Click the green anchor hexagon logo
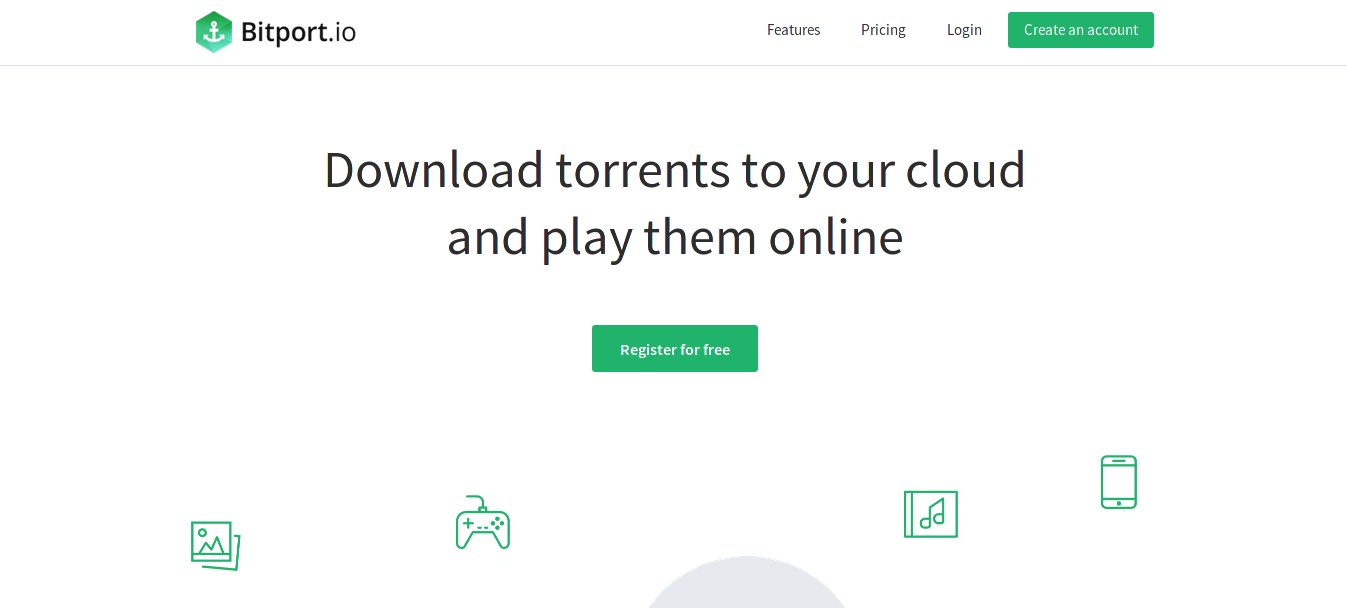Screen dimensions: 1347x608 point(213,32)
